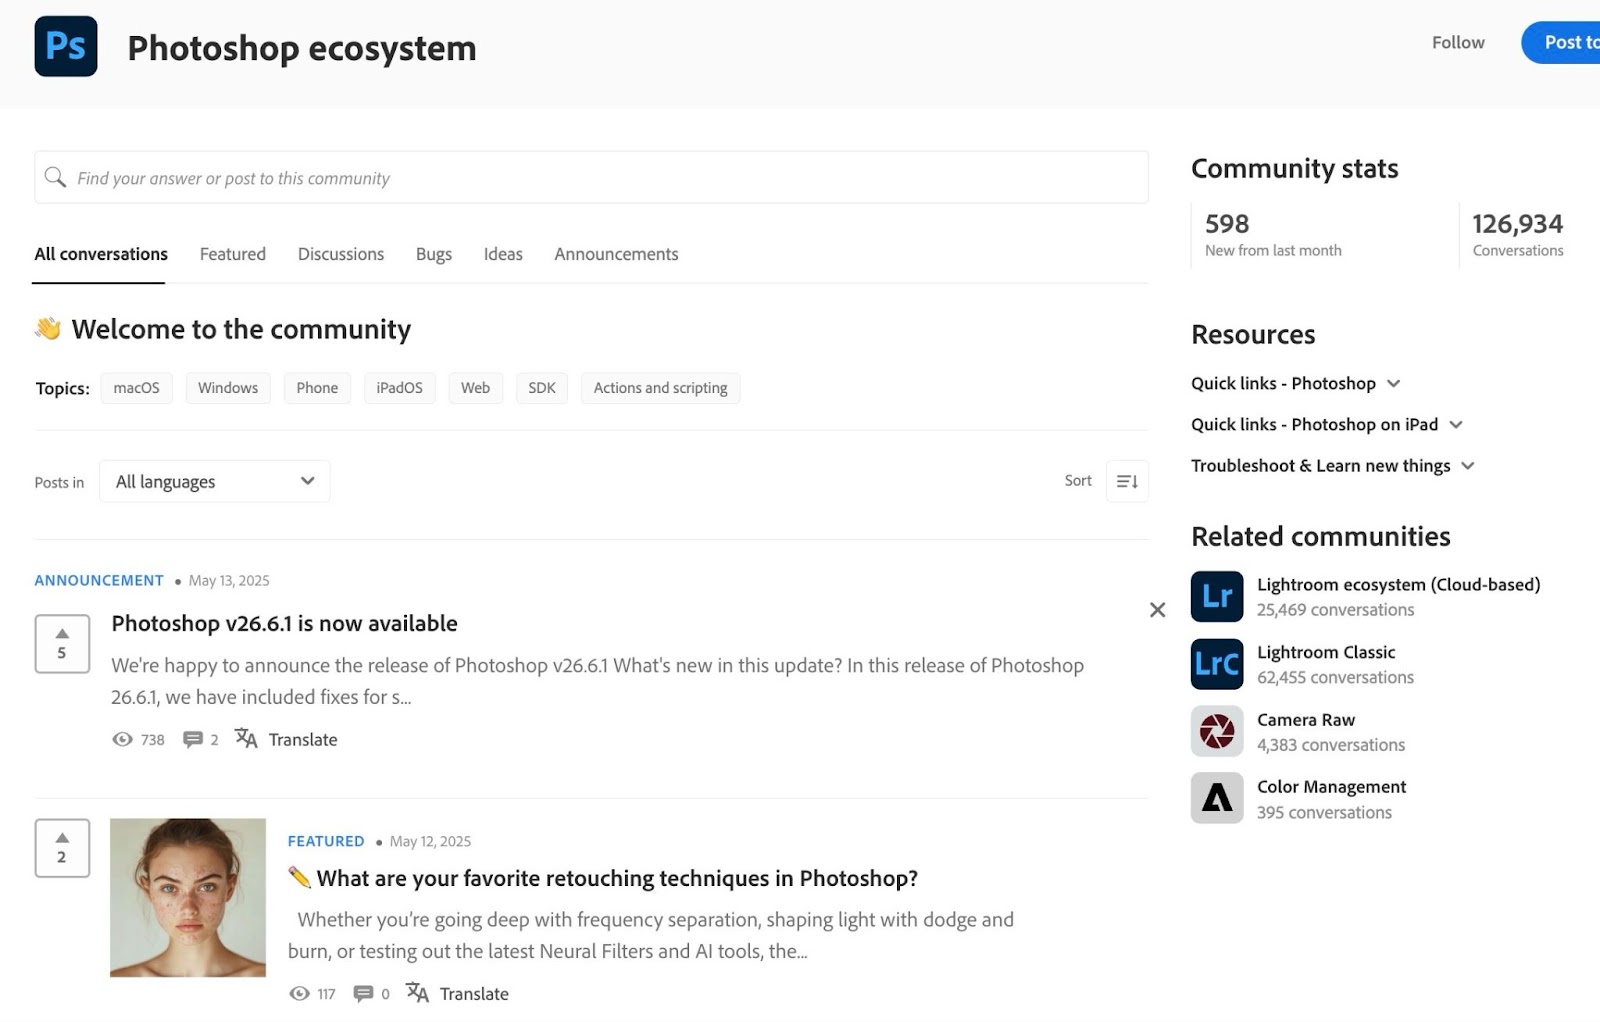Open the Color Management Adobe icon
Image resolution: width=1600 pixels, height=1022 pixels.
point(1217,798)
